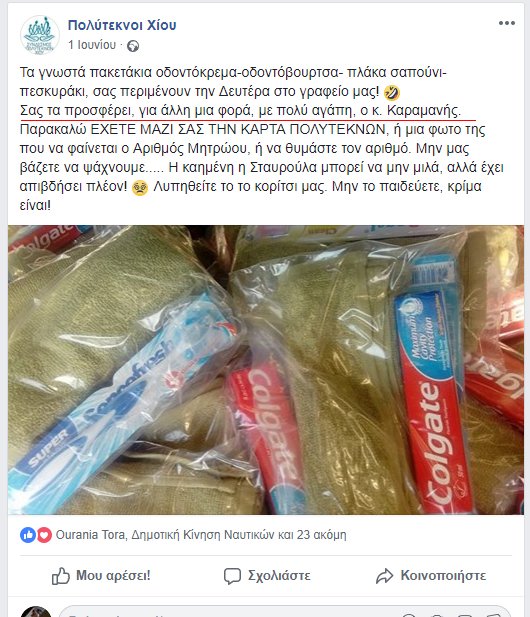Click the comment input field at bottom

[x=285, y=611]
